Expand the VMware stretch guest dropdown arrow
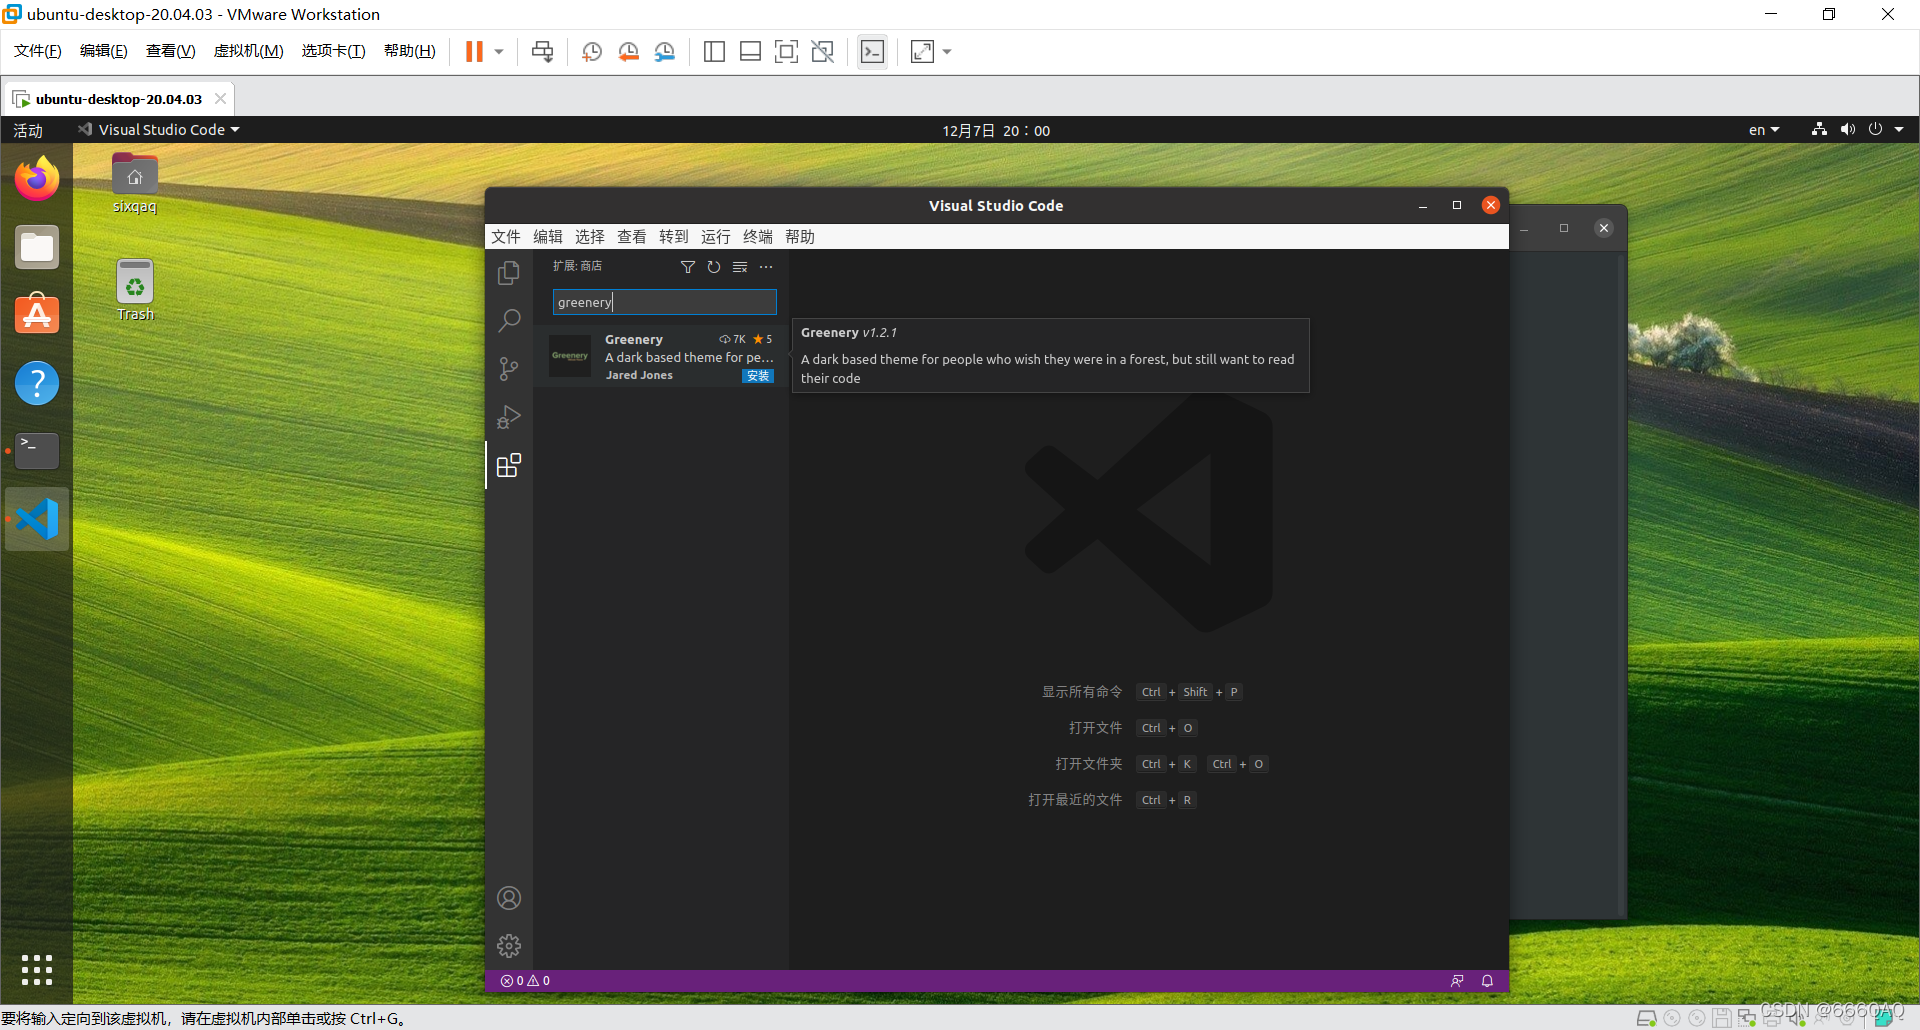This screenshot has height=1030, width=1920. tap(947, 52)
